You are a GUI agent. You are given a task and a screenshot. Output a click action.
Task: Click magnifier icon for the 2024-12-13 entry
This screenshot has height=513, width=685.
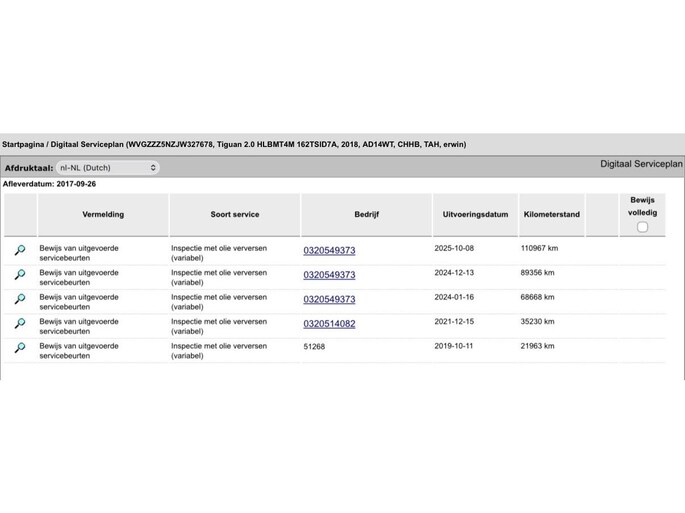(x=19, y=275)
